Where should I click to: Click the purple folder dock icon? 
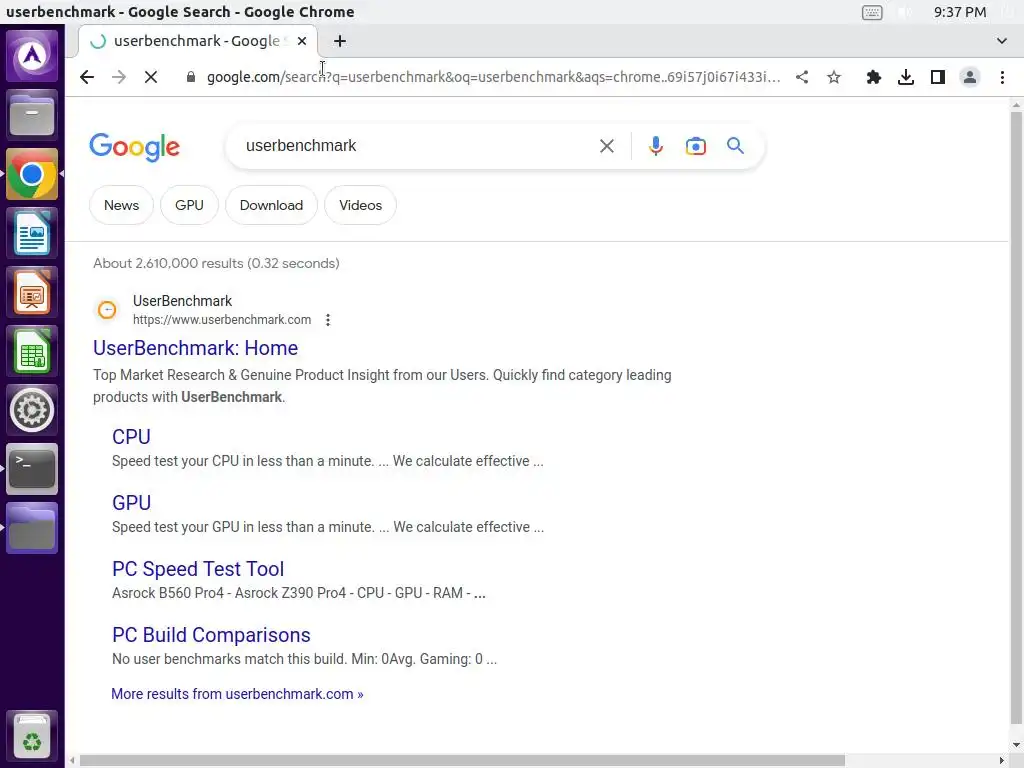pos(32,528)
